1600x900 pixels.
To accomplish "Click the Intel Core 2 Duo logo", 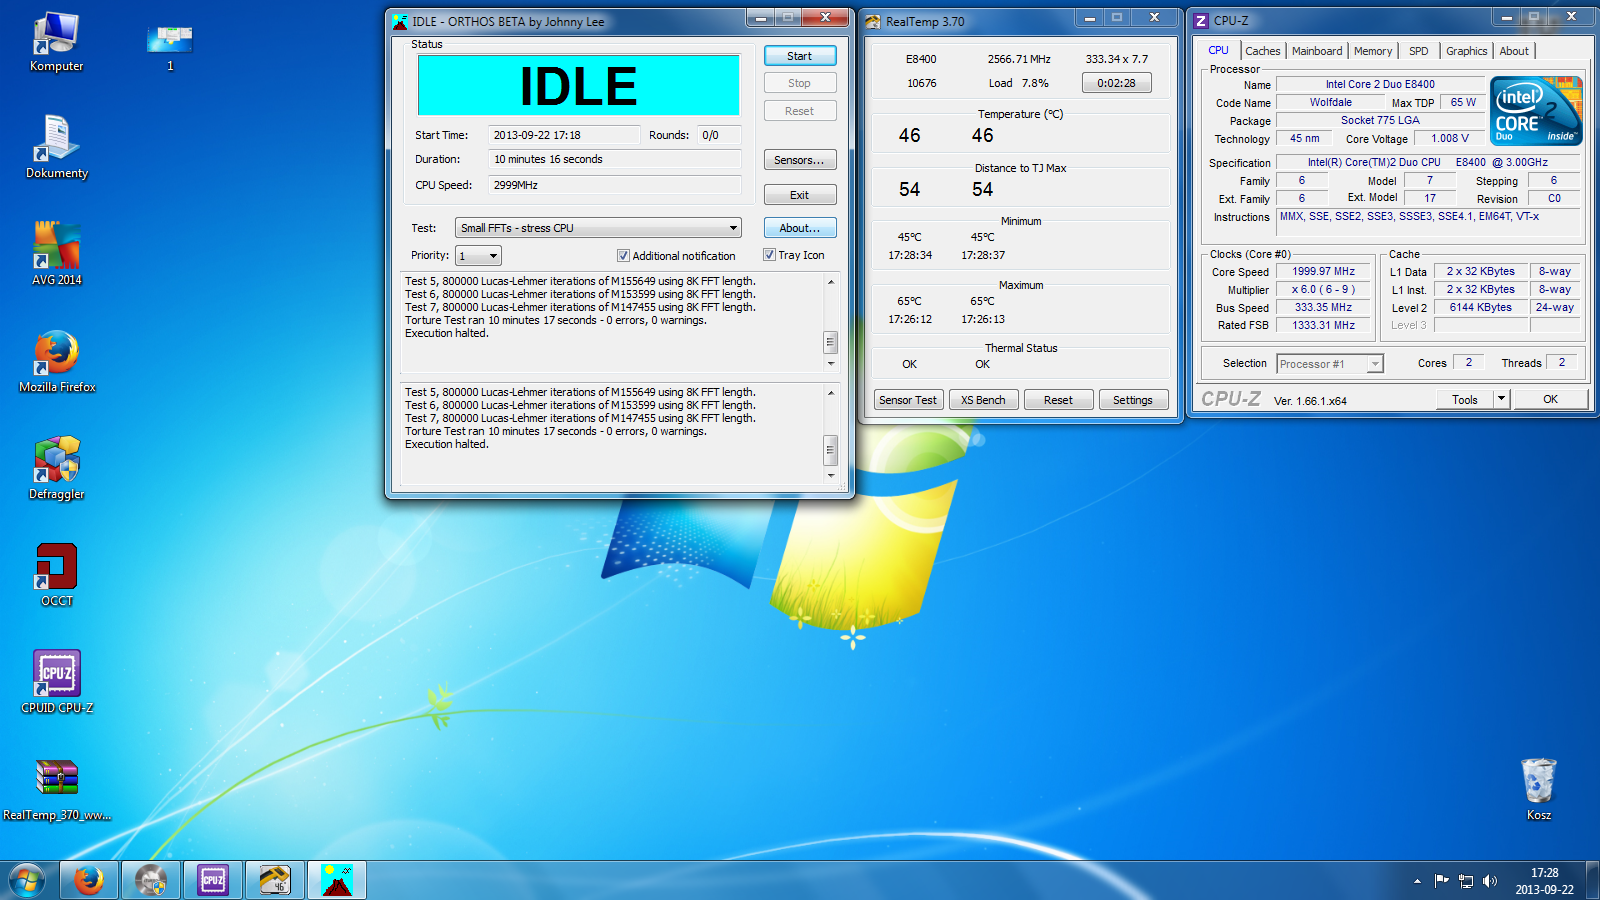I will [x=1536, y=110].
